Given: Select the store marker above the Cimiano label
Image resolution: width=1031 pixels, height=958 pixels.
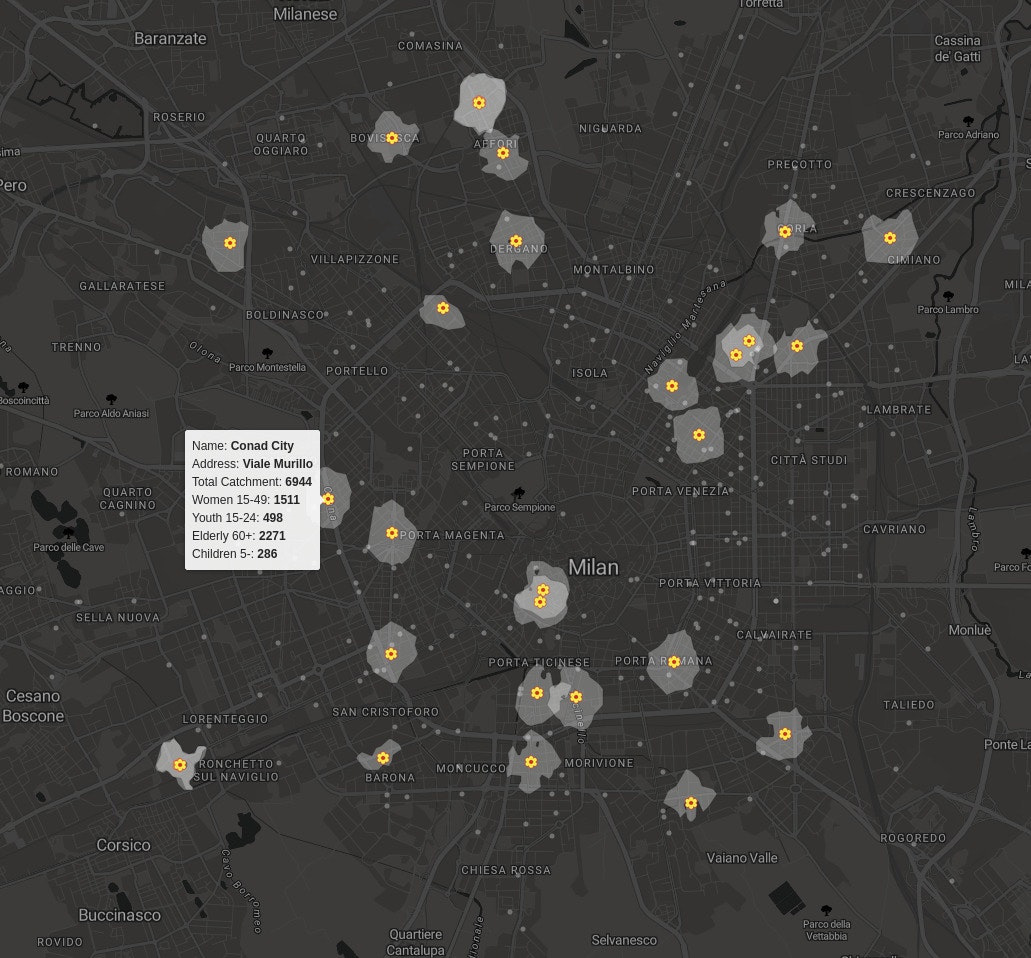Looking at the screenshot, I should tap(890, 238).
